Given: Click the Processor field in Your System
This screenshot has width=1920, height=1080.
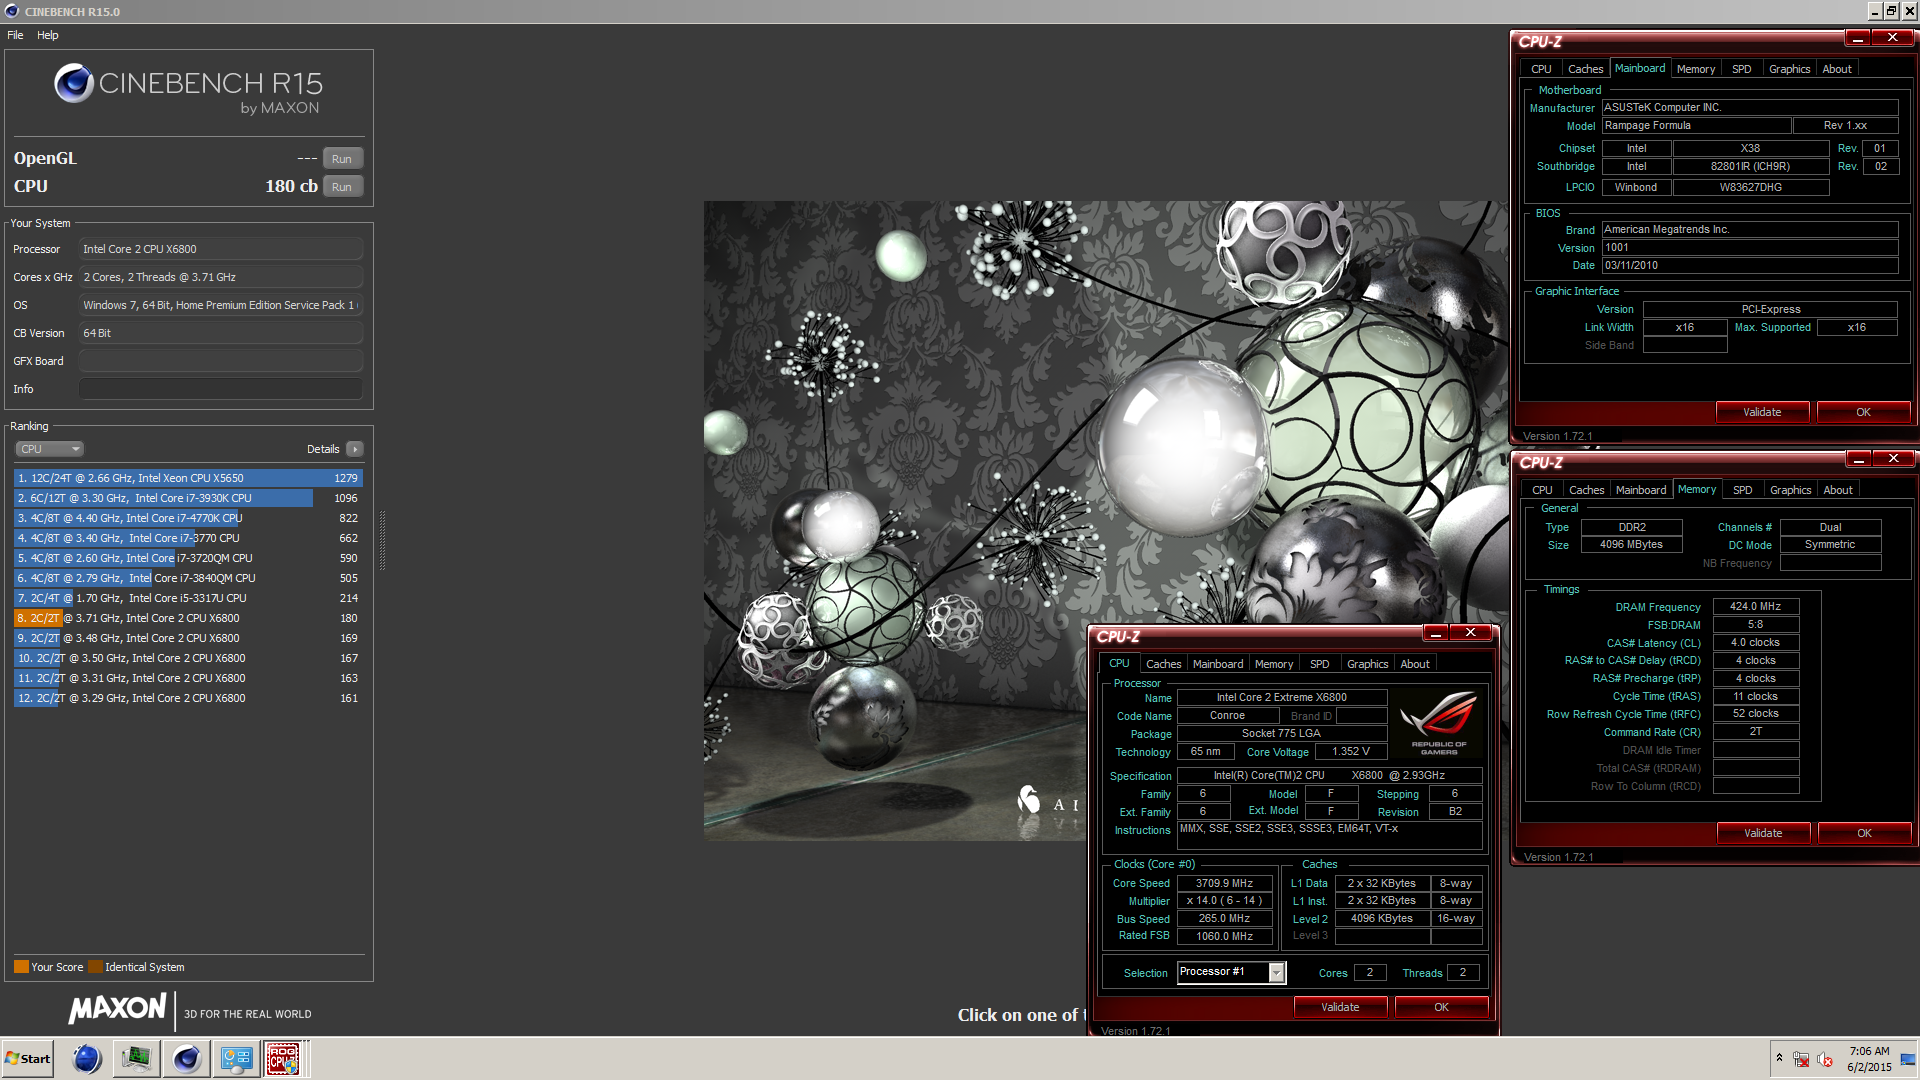Looking at the screenshot, I should [220, 249].
